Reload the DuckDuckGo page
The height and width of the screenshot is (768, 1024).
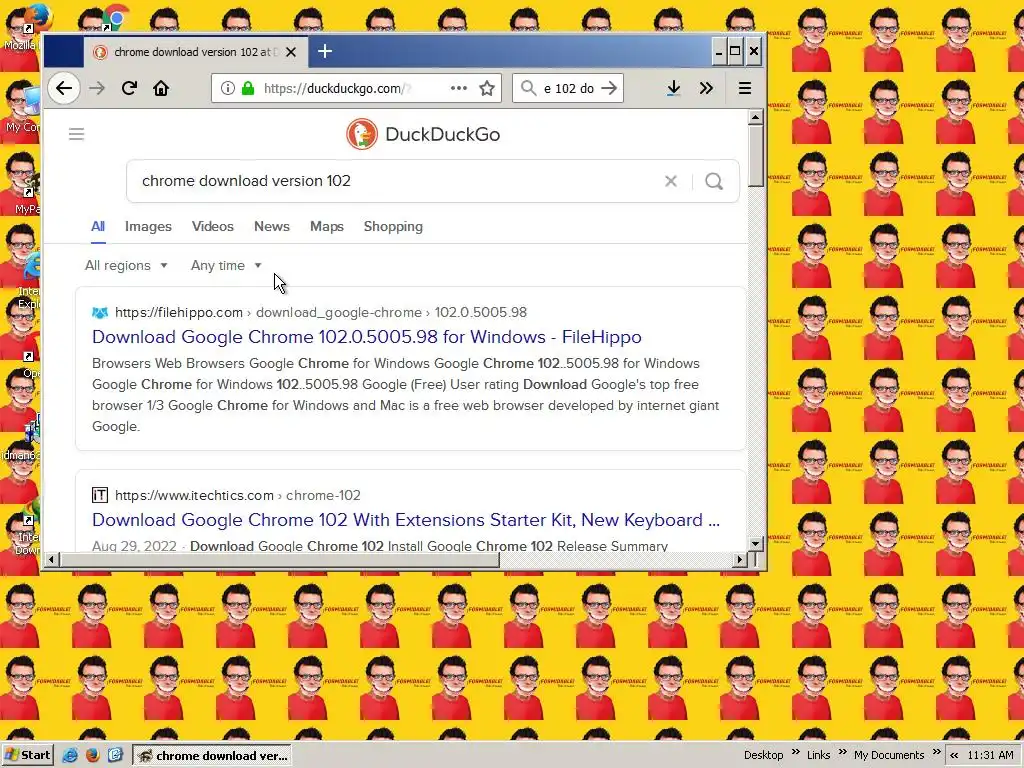129,88
